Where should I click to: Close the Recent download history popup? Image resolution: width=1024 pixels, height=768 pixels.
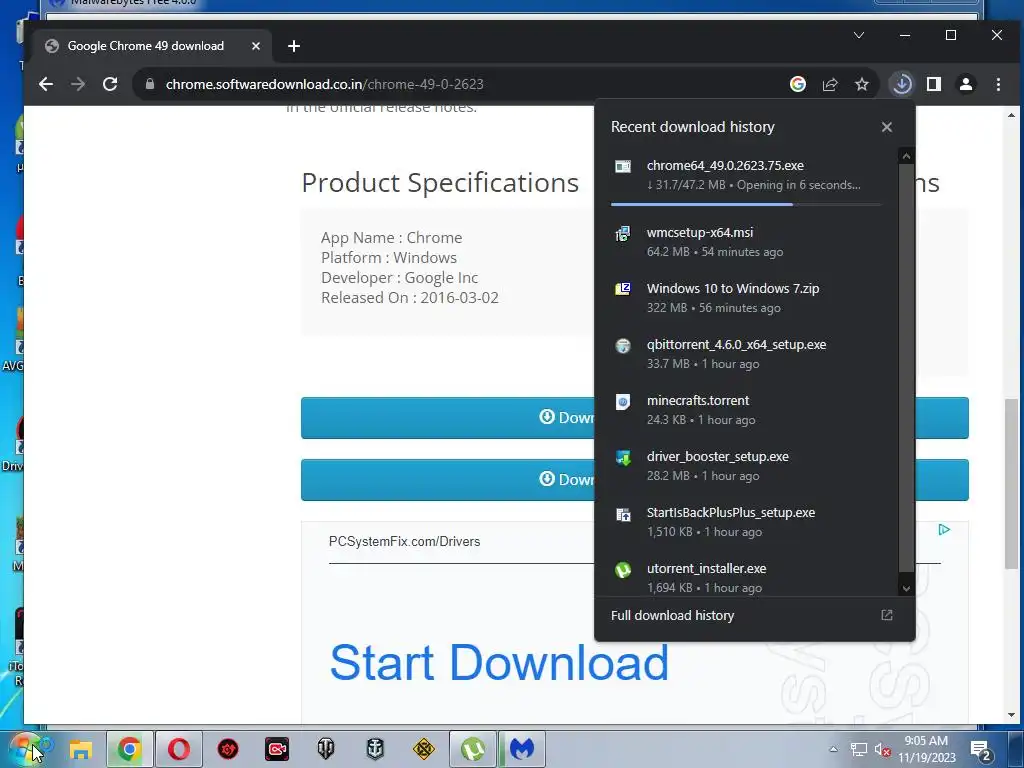pos(886,127)
